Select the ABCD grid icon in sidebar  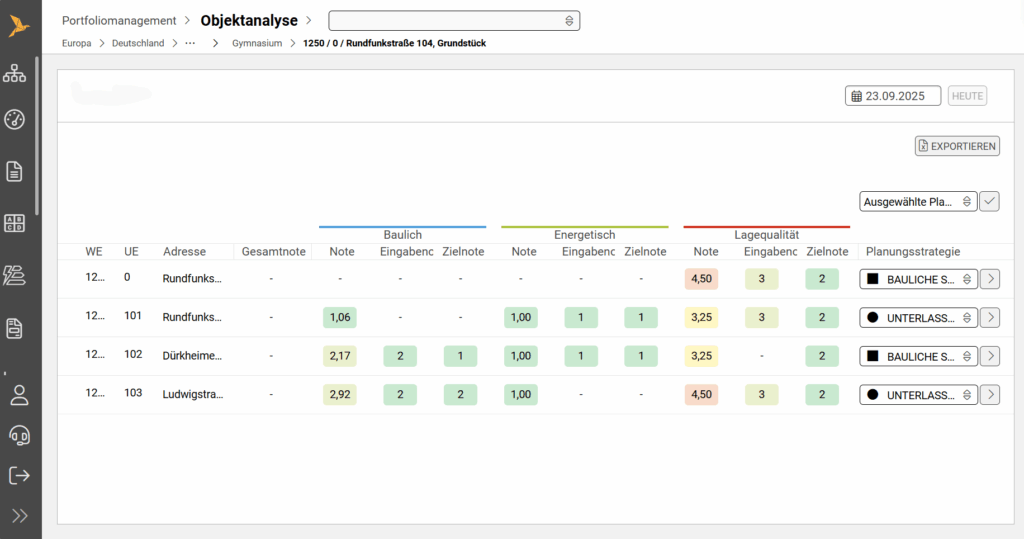15,223
